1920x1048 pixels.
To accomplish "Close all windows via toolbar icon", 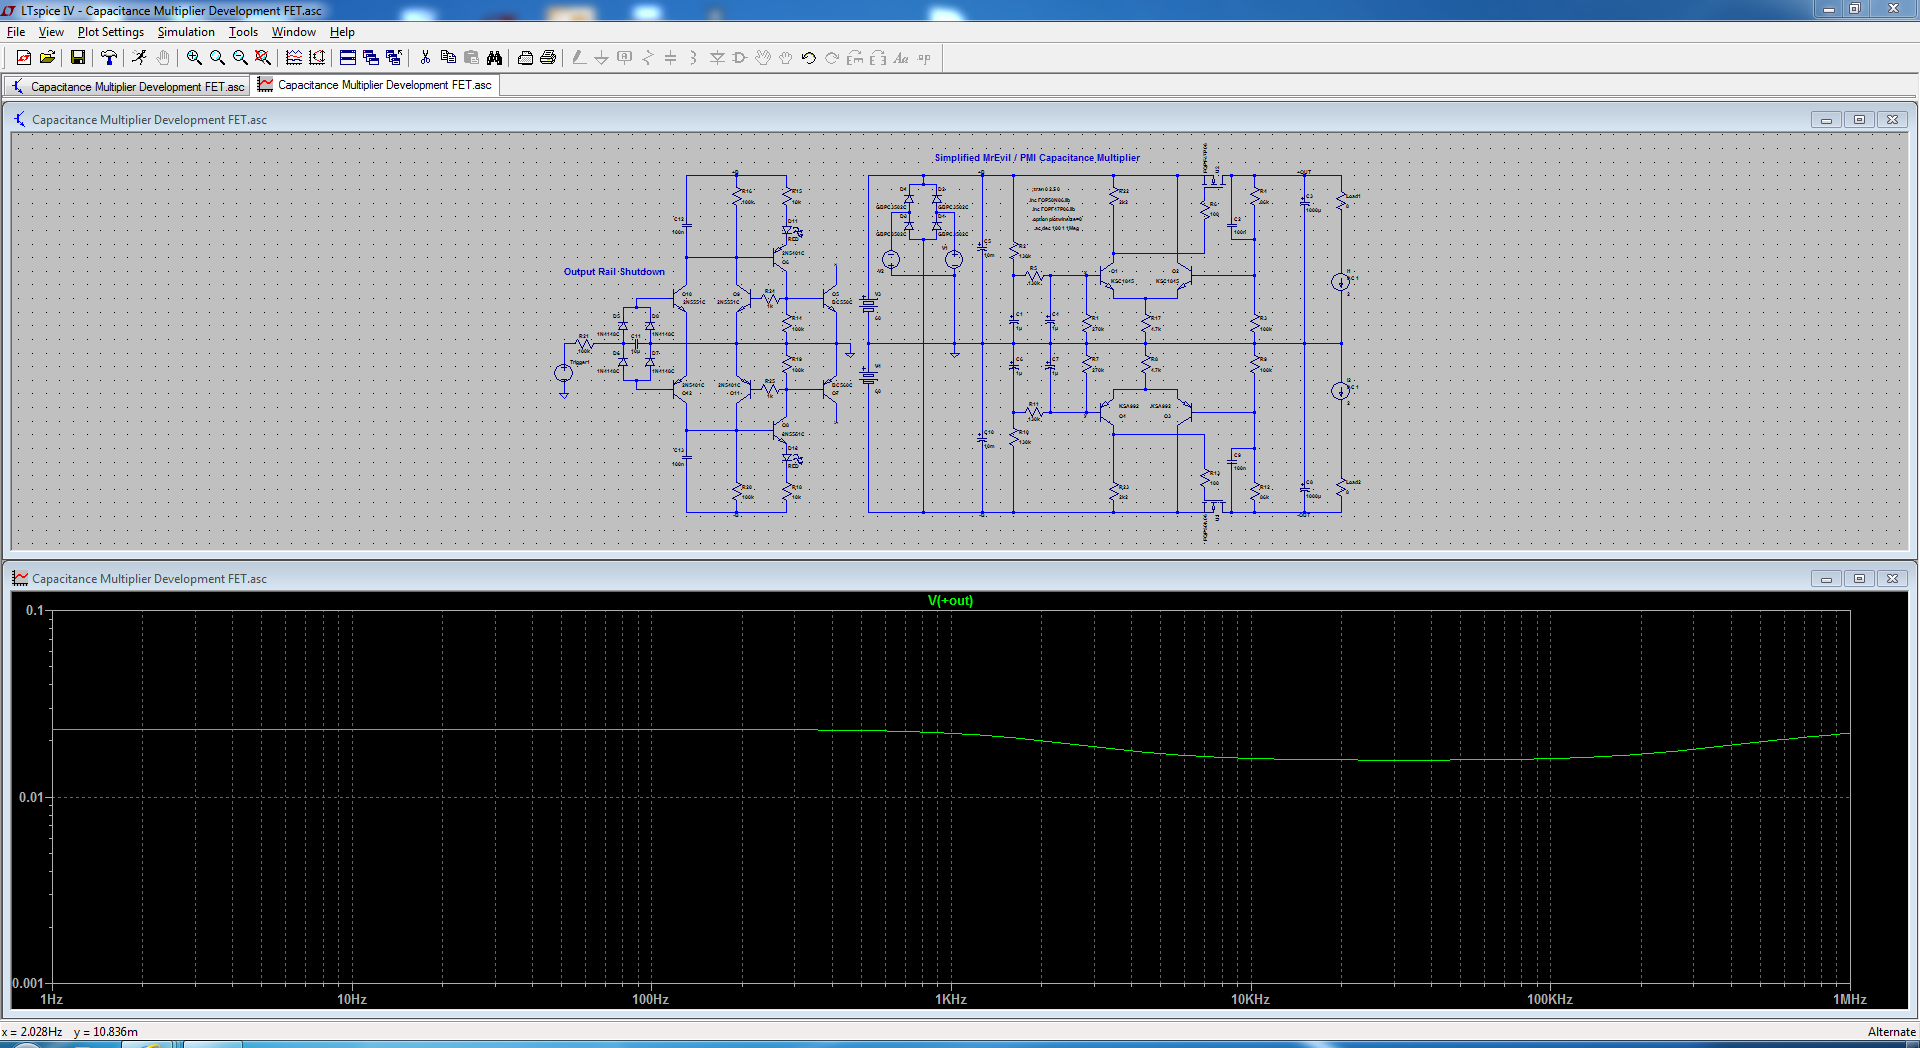I will pyautogui.click(x=394, y=58).
